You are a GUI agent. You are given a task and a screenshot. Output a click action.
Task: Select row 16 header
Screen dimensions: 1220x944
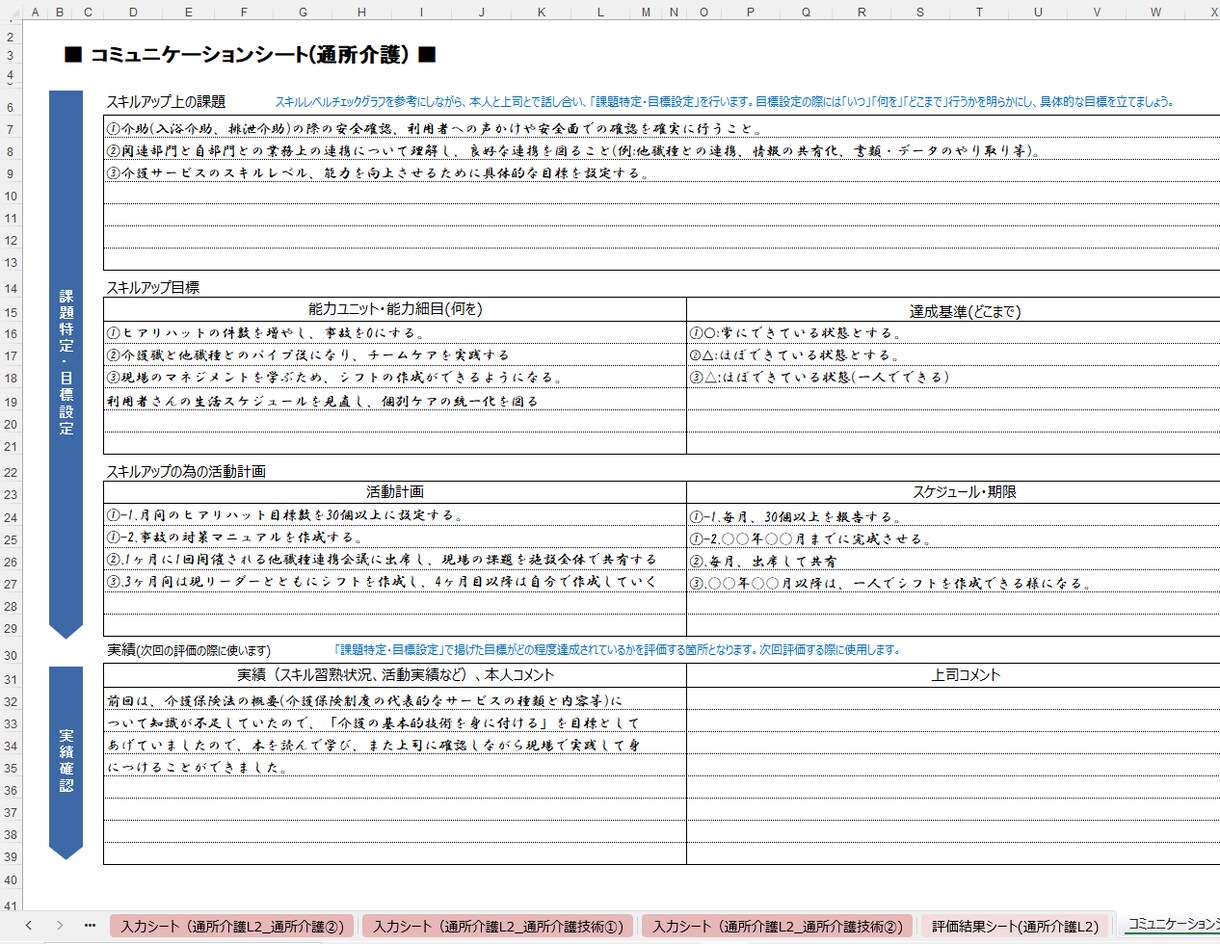tap(10, 334)
